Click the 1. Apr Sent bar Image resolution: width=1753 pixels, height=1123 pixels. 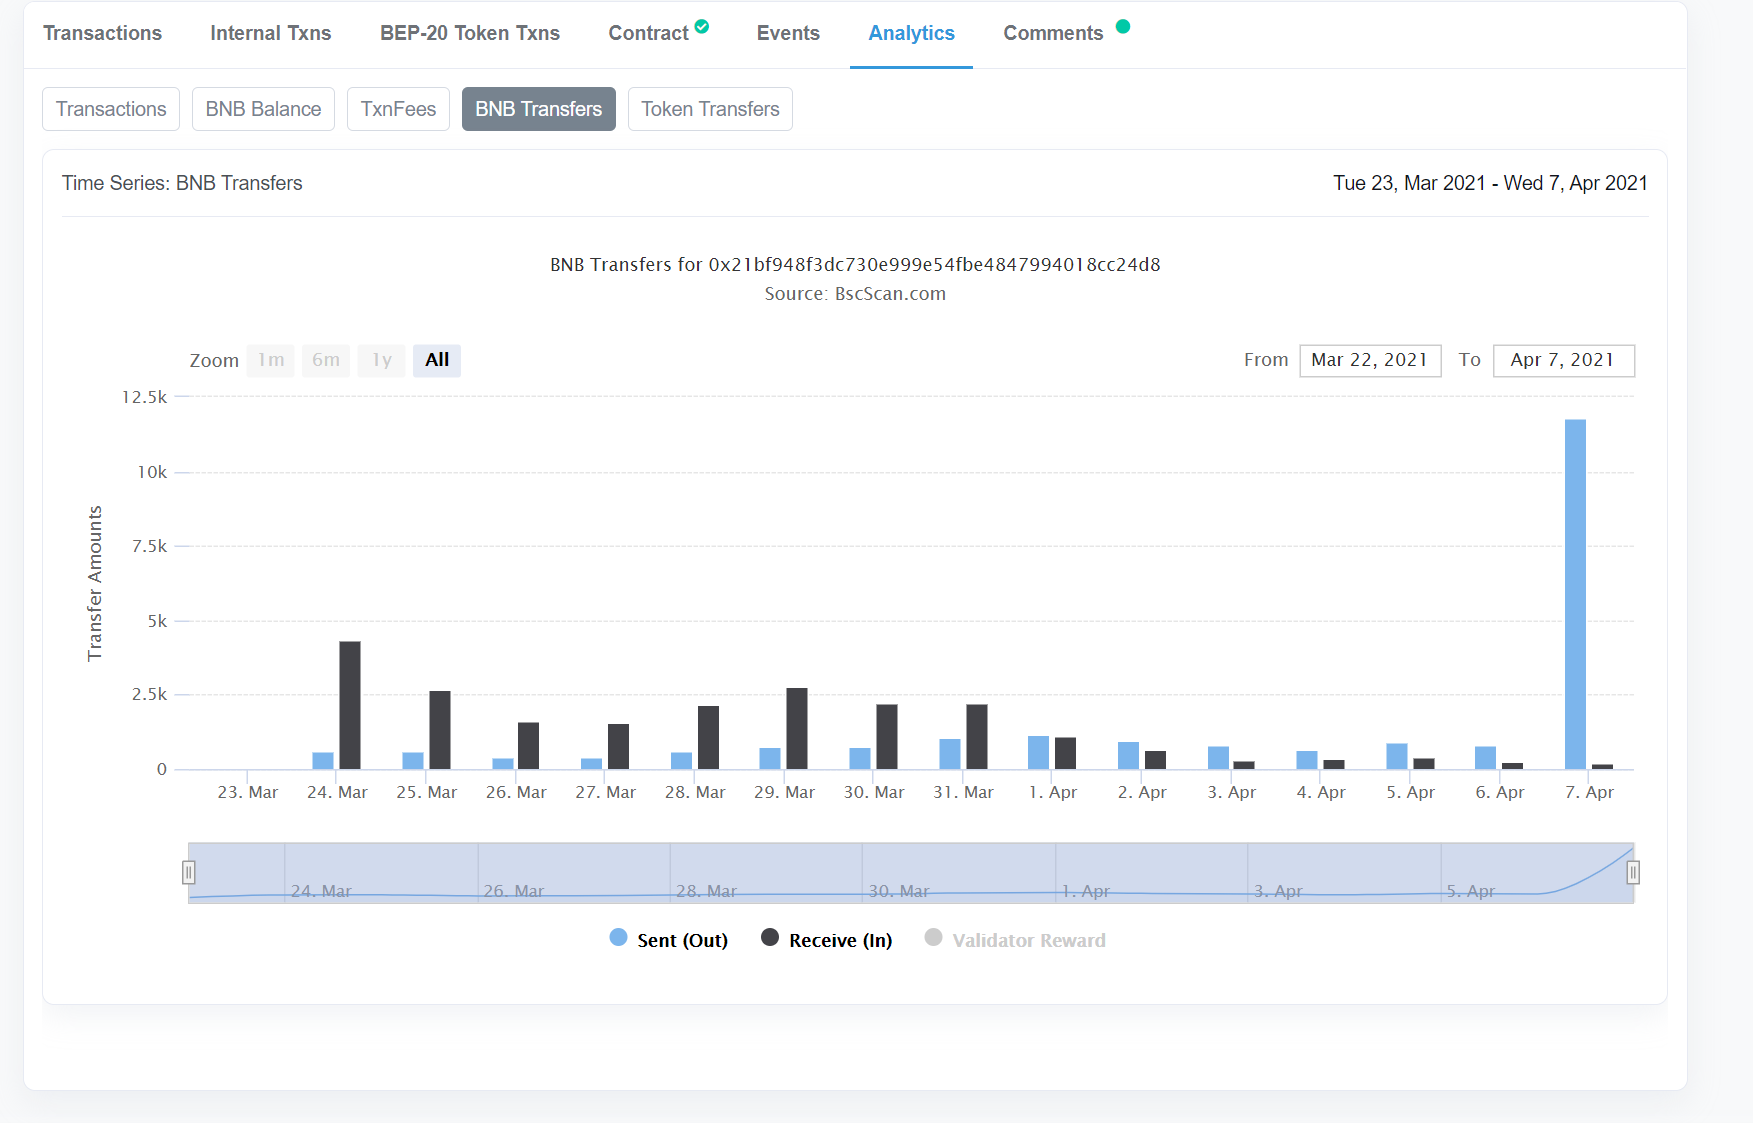(x=1039, y=752)
